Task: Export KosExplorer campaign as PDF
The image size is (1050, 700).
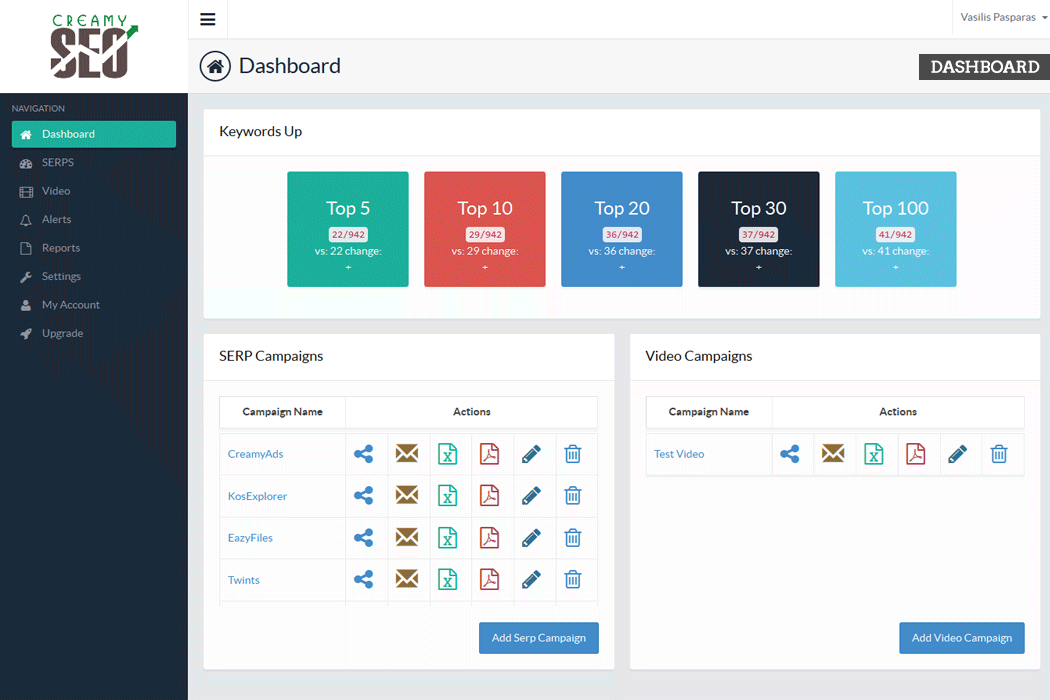Action: point(490,496)
